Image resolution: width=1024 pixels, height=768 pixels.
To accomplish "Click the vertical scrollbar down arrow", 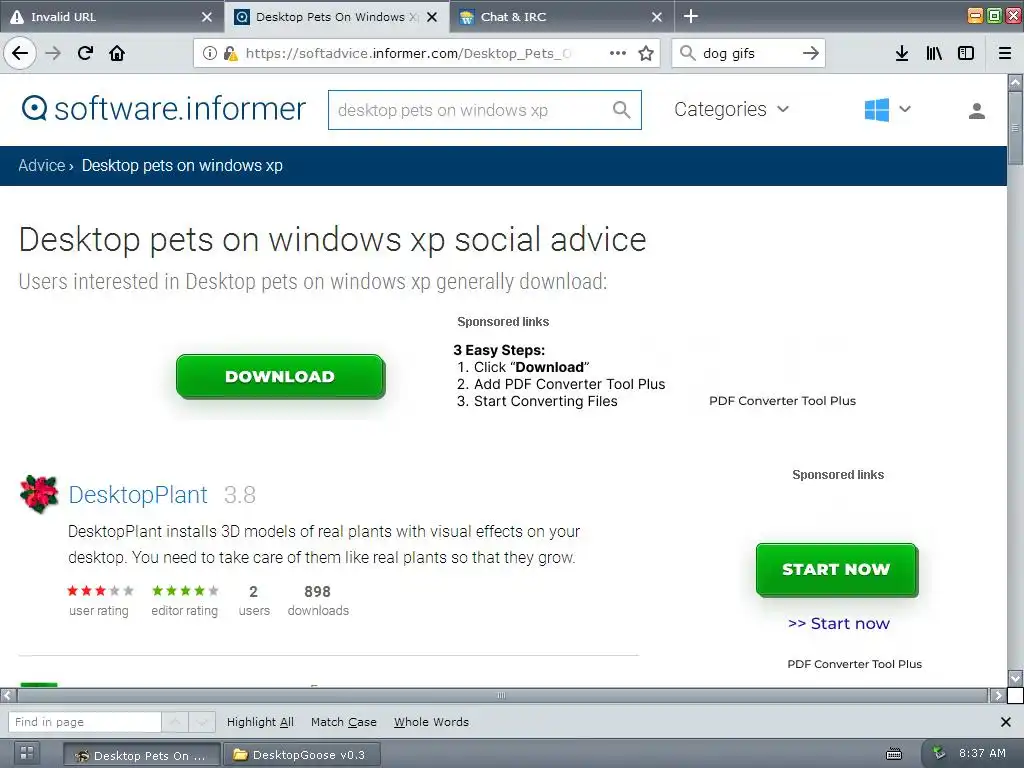I will click(x=1015, y=677).
